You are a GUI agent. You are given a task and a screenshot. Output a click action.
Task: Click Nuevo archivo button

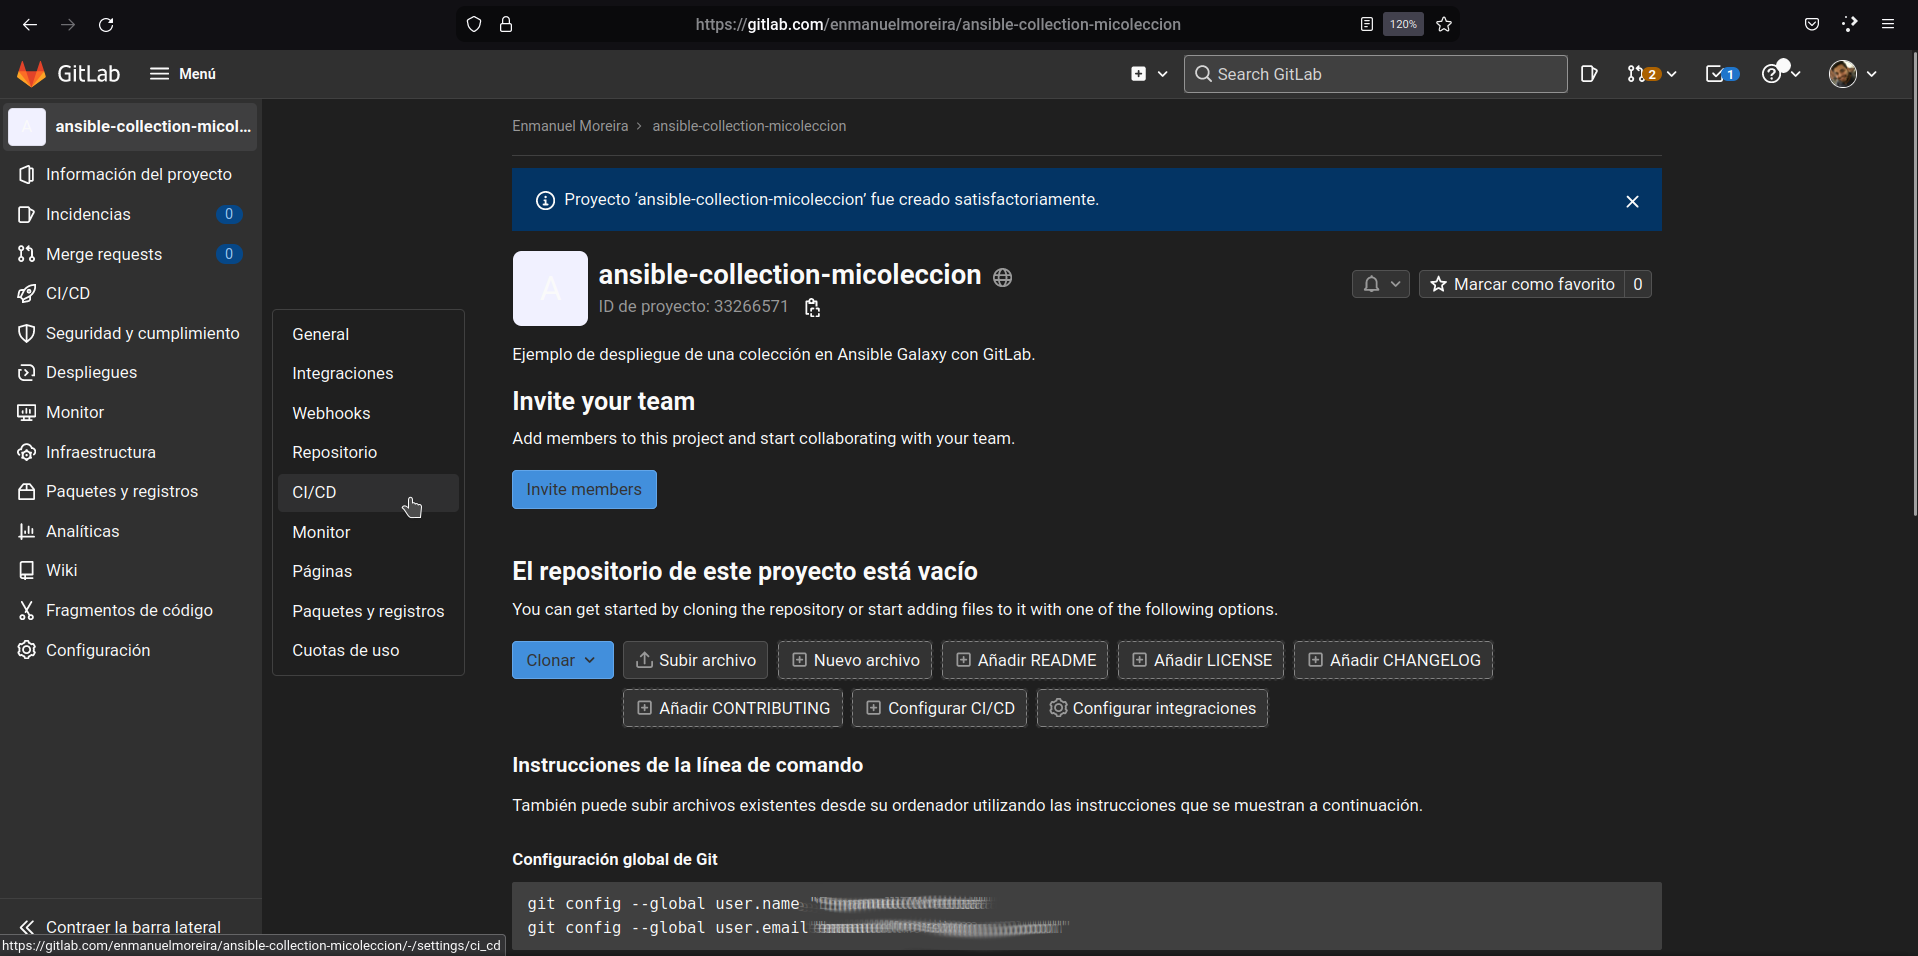tap(855, 660)
